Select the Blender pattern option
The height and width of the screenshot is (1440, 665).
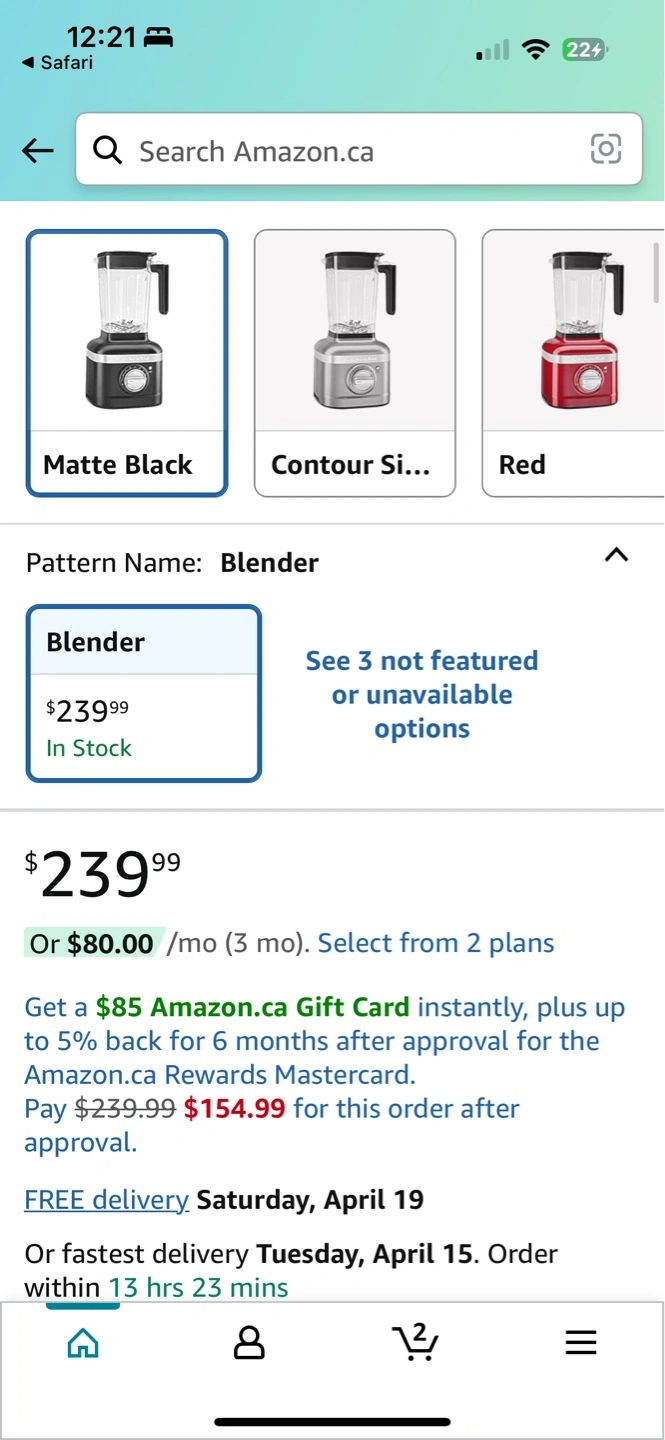143,692
